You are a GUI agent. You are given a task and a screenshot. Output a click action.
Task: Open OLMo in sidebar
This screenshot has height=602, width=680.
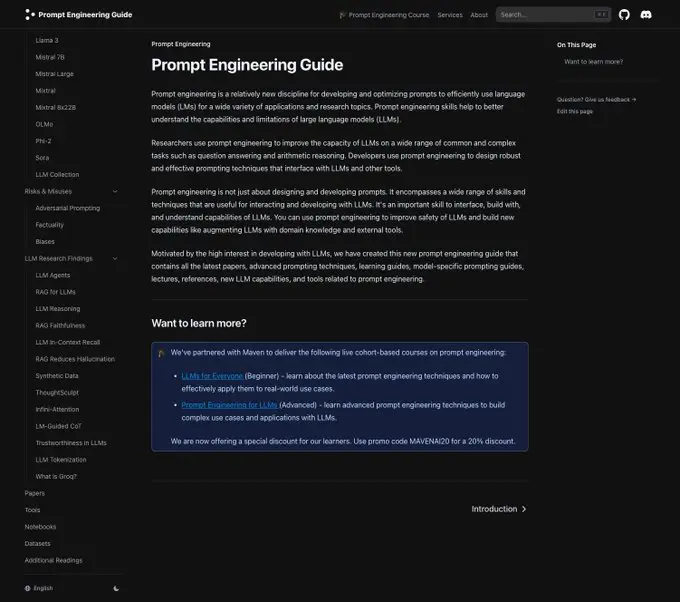[x=44, y=124]
